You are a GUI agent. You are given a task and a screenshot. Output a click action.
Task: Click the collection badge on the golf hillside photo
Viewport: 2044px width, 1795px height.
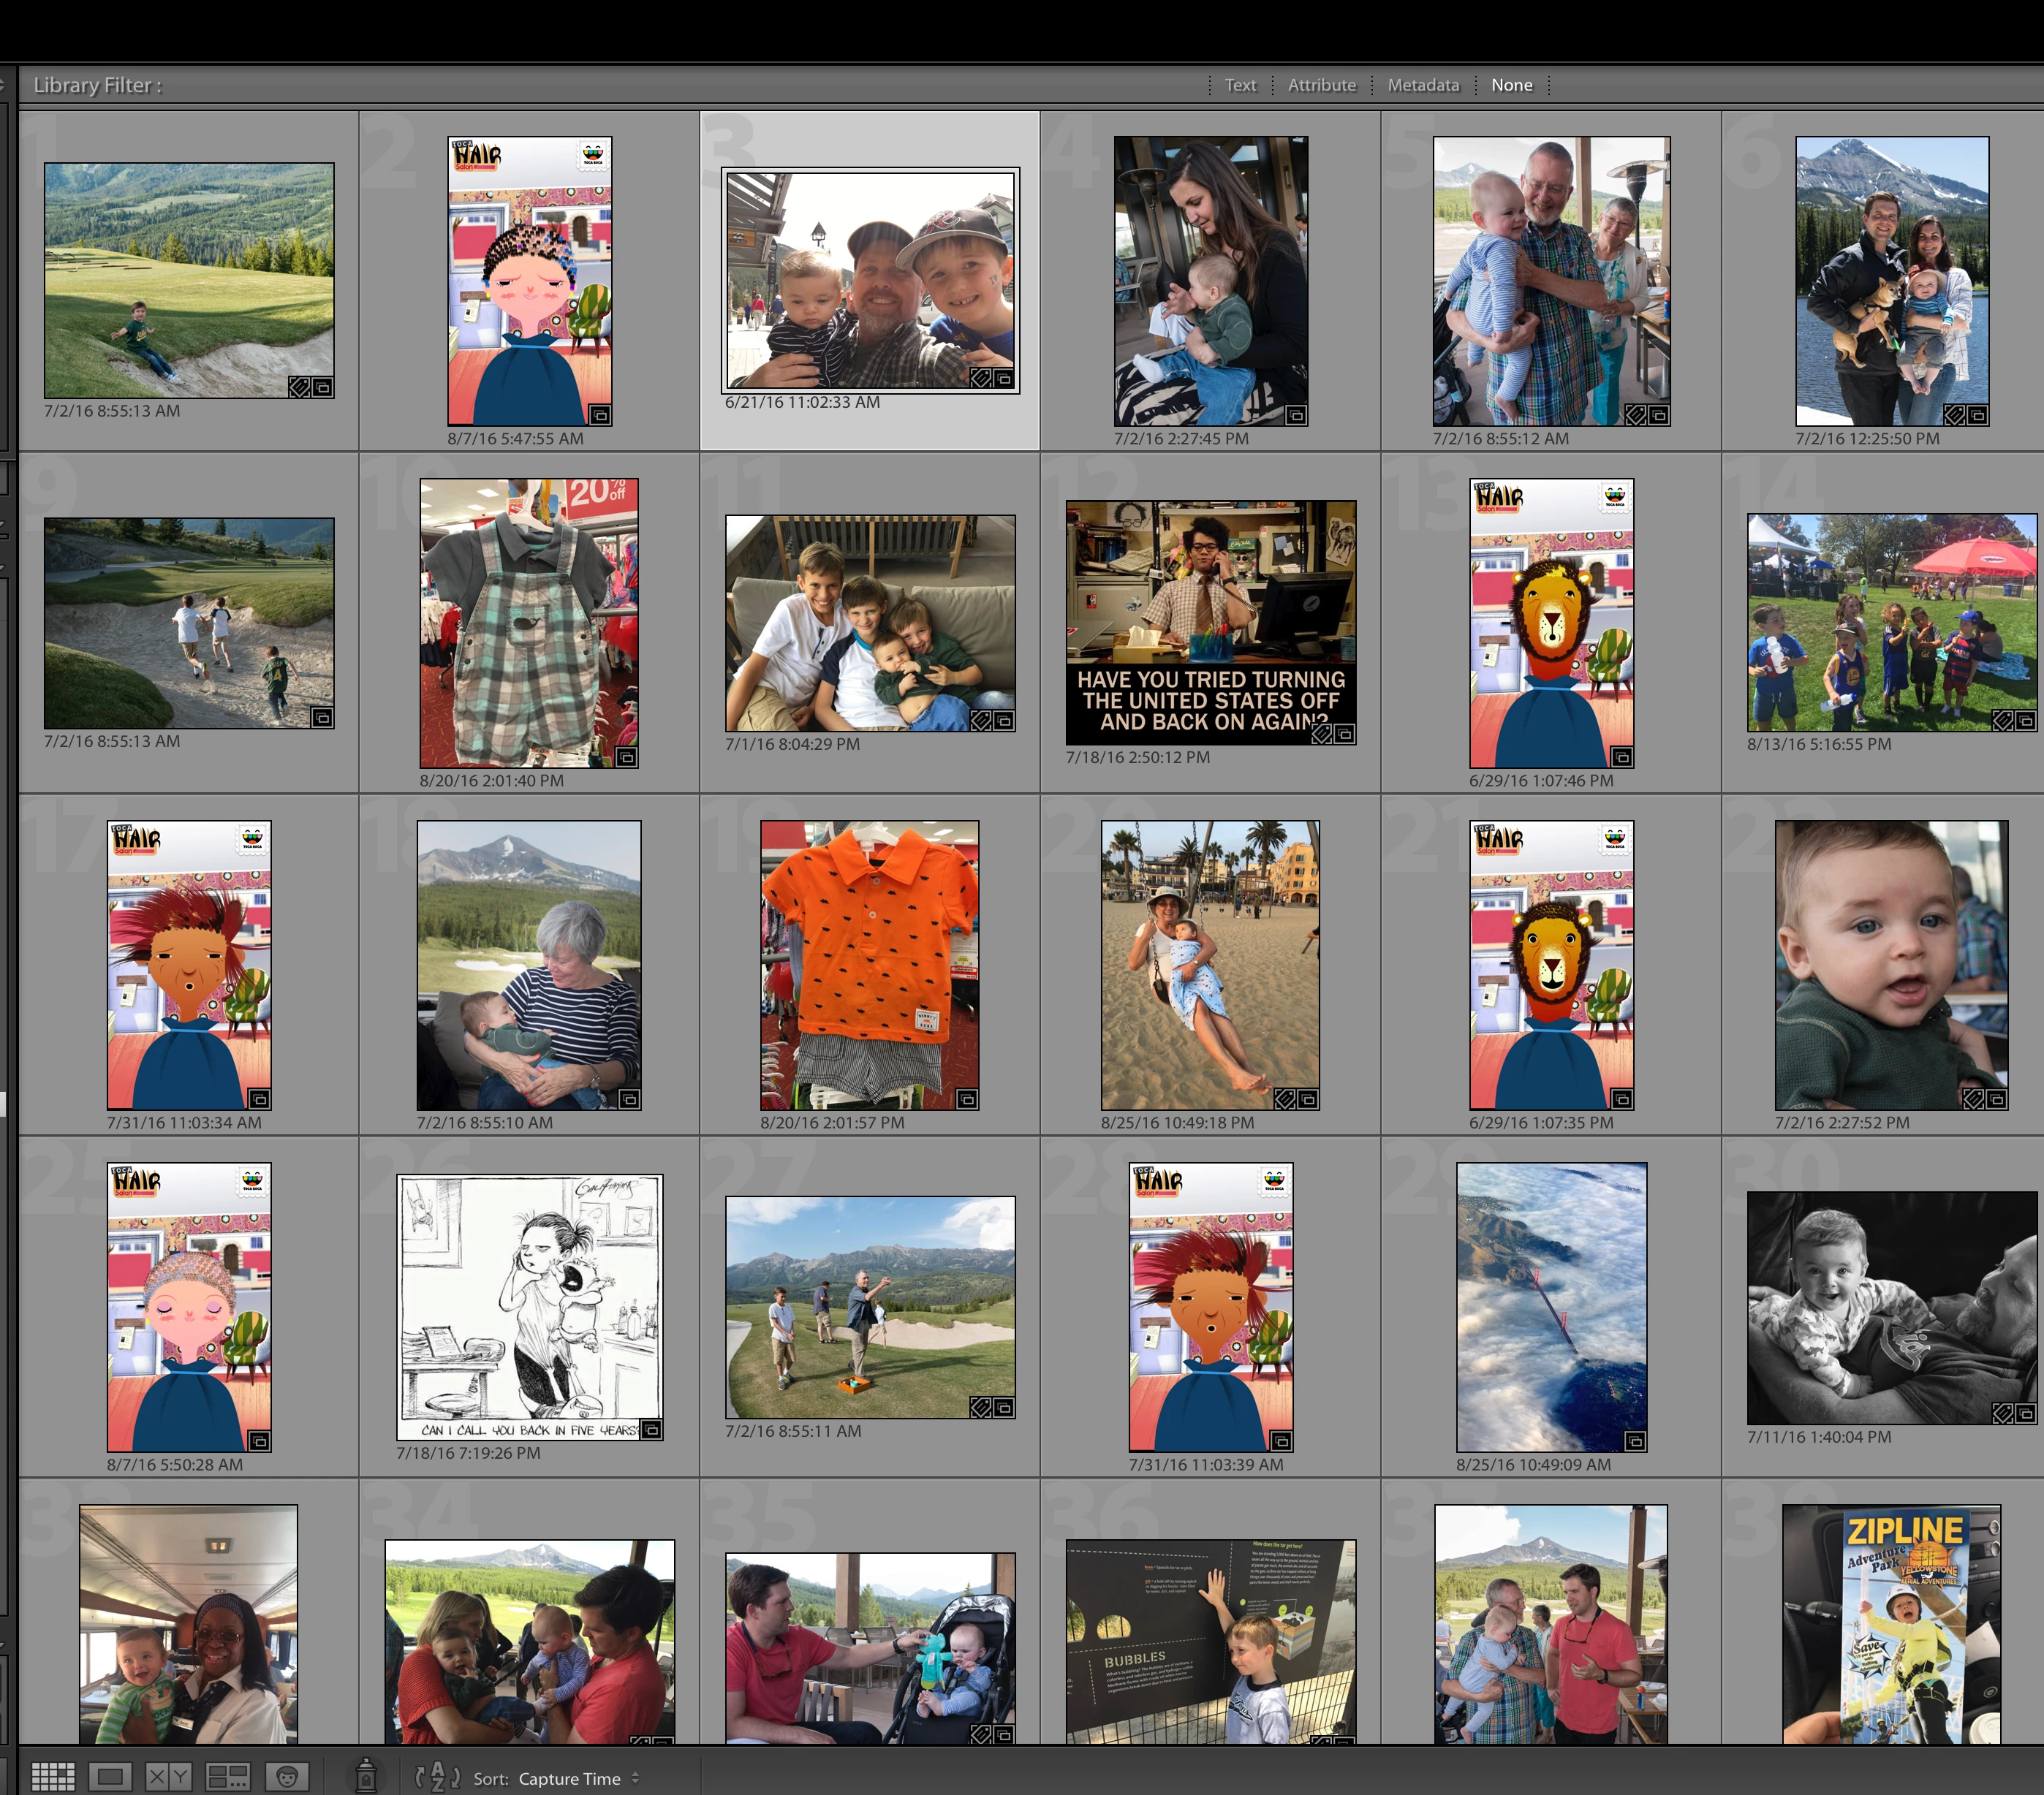coord(322,387)
